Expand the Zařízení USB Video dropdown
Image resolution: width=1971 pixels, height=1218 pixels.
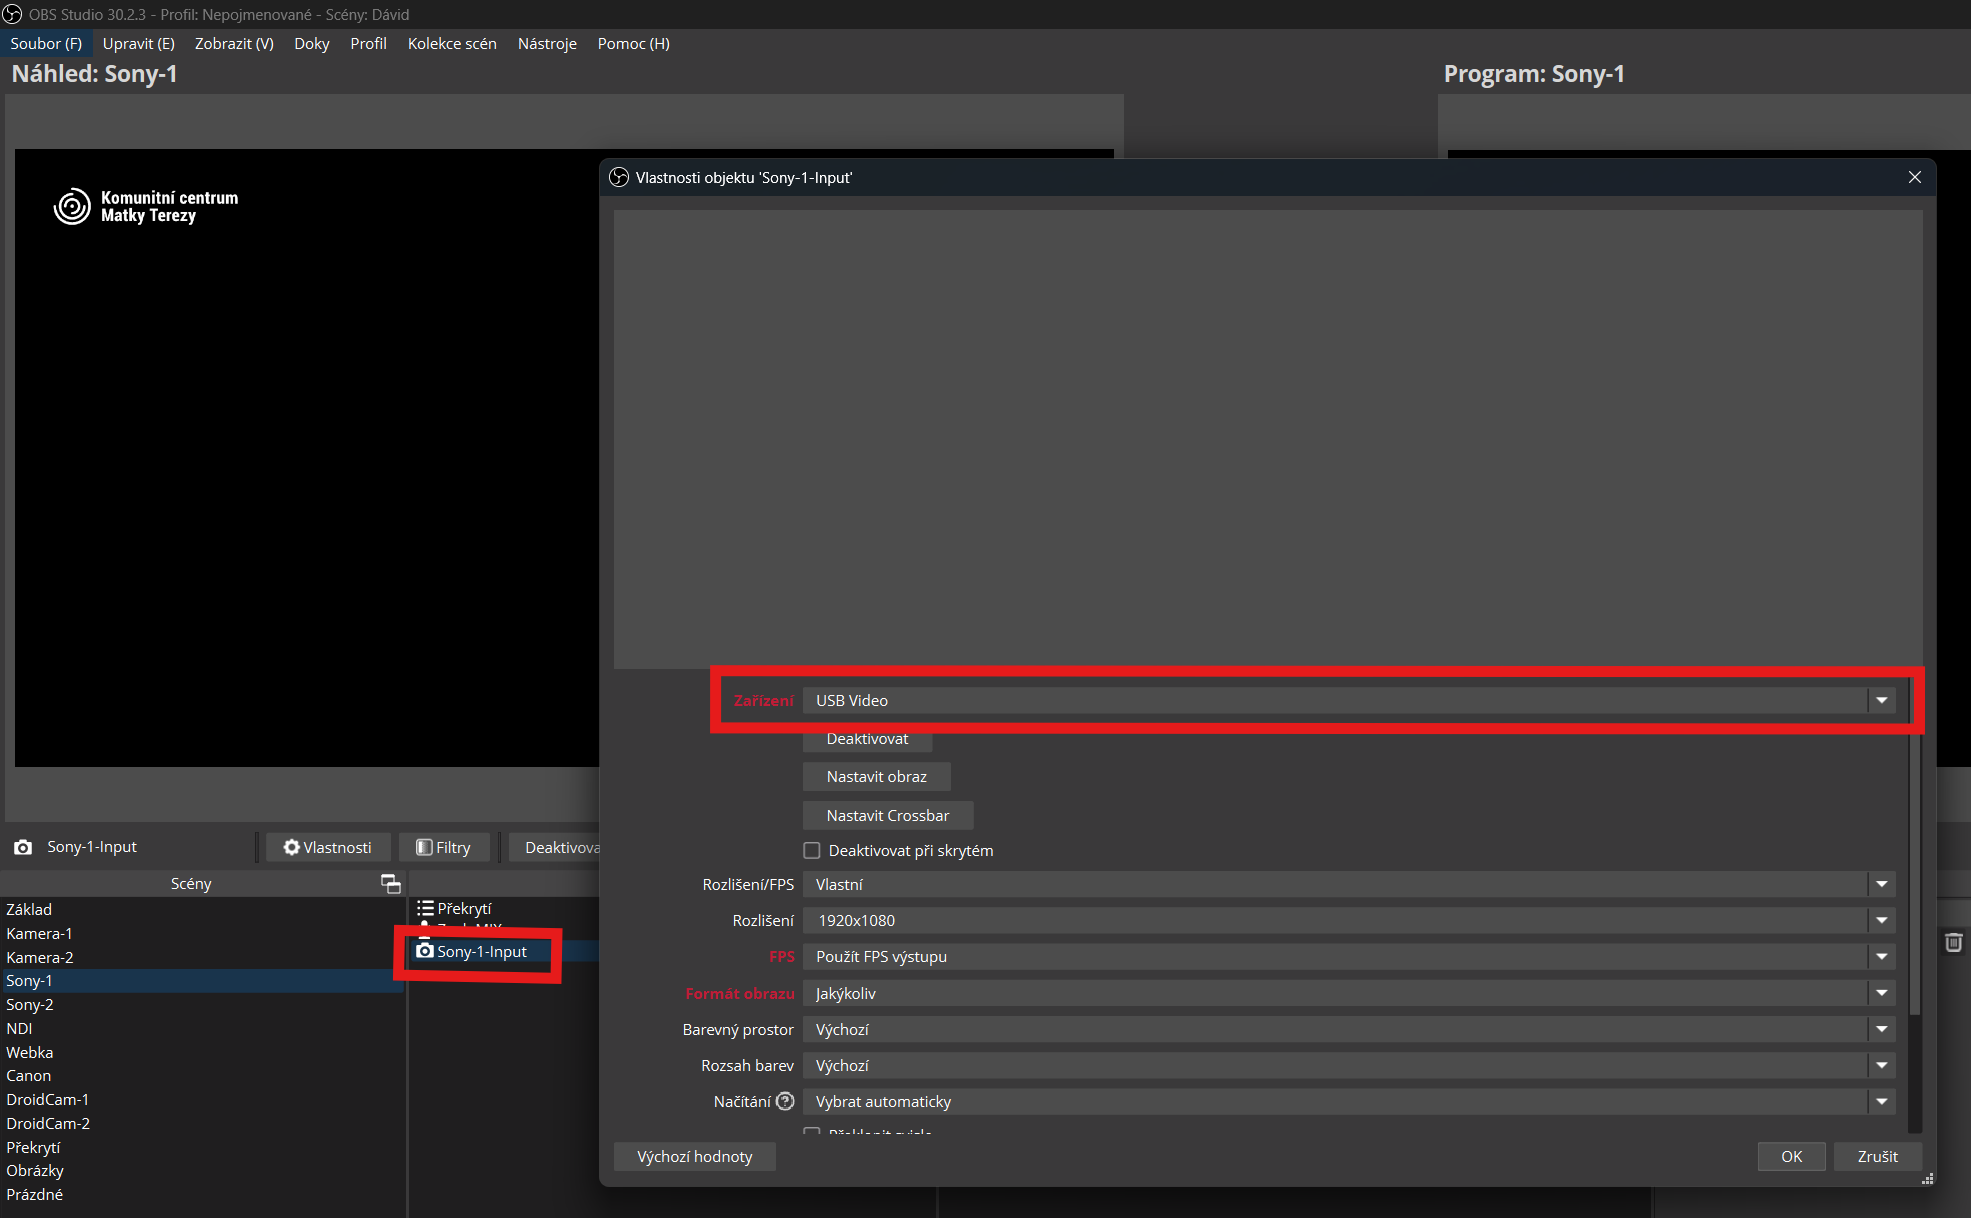tap(1881, 700)
